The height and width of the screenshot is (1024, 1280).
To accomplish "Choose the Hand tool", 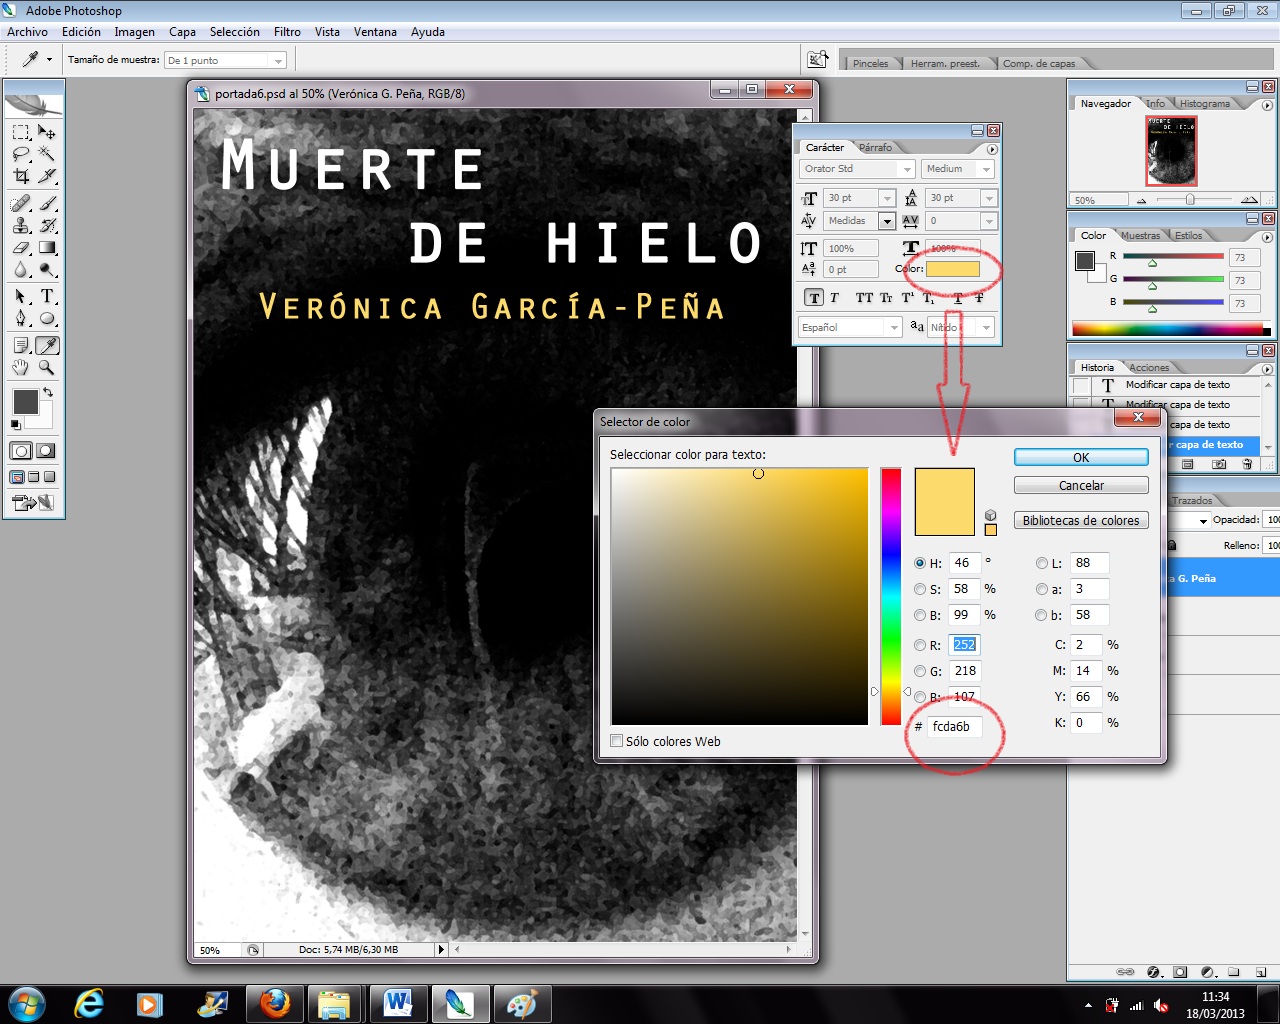I will pyautogui.click(x=21, y=367).
